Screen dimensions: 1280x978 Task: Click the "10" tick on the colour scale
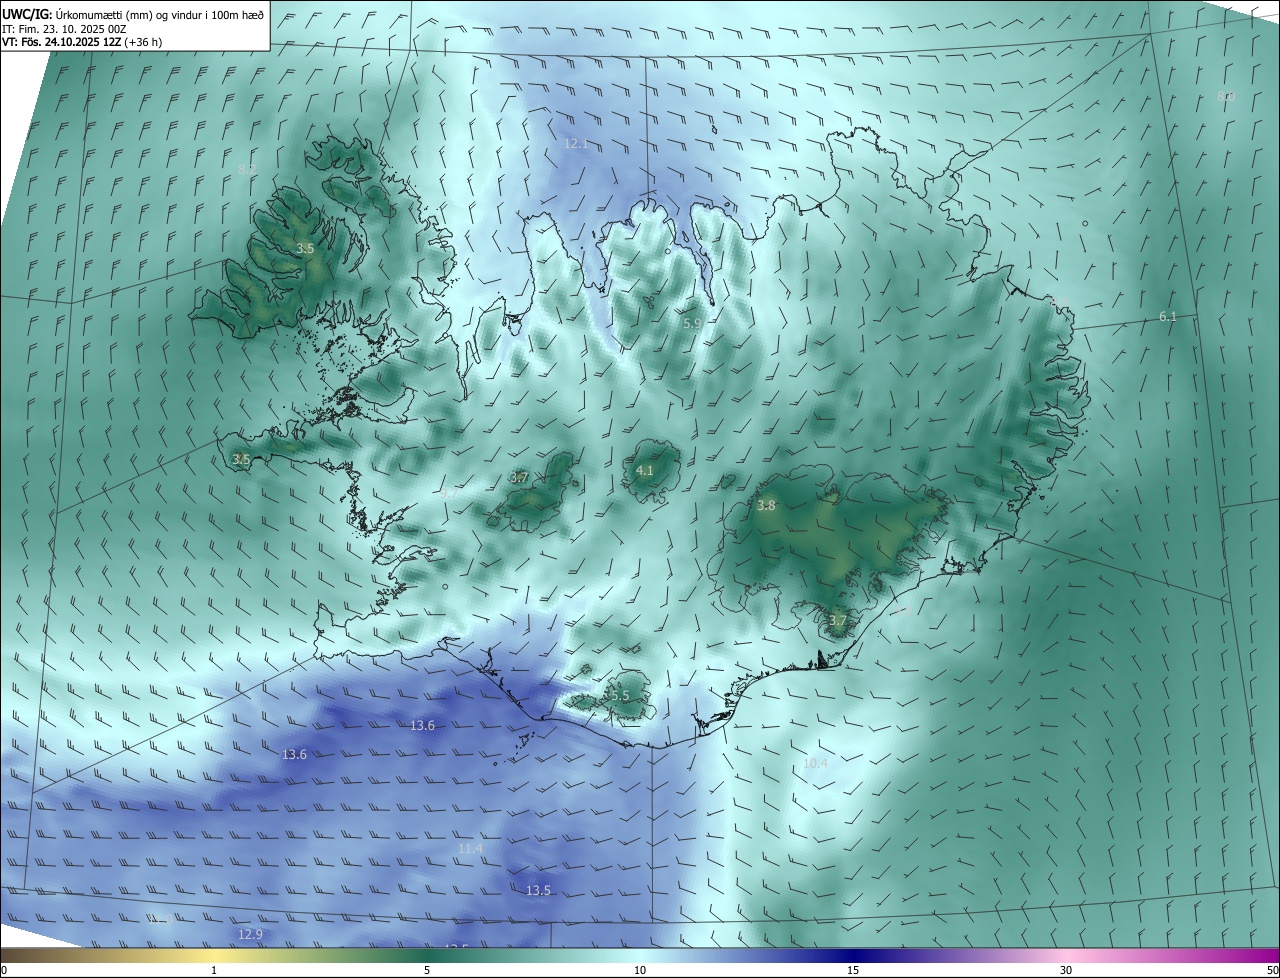[x=640, y=970]
